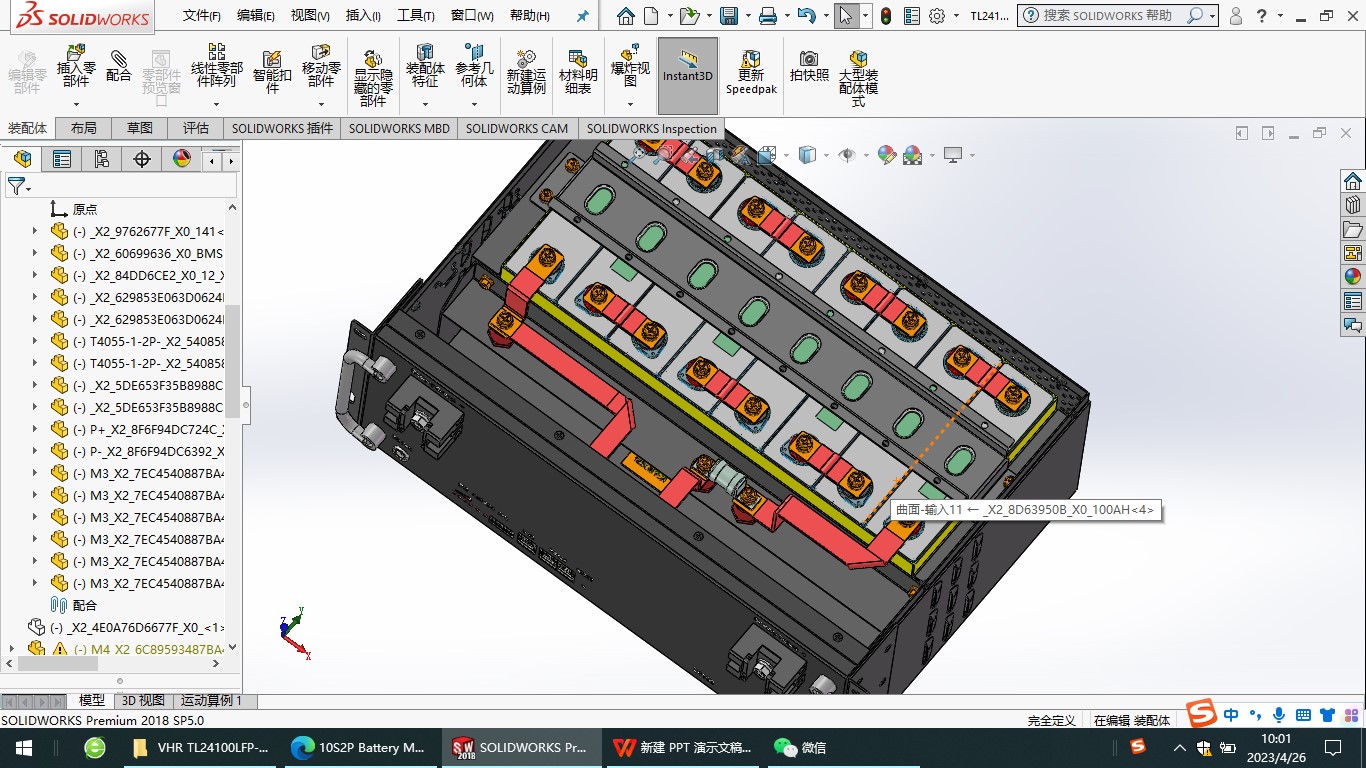Select 配合 mates folder in tree

pyautogui.click(x=84, y=605)
